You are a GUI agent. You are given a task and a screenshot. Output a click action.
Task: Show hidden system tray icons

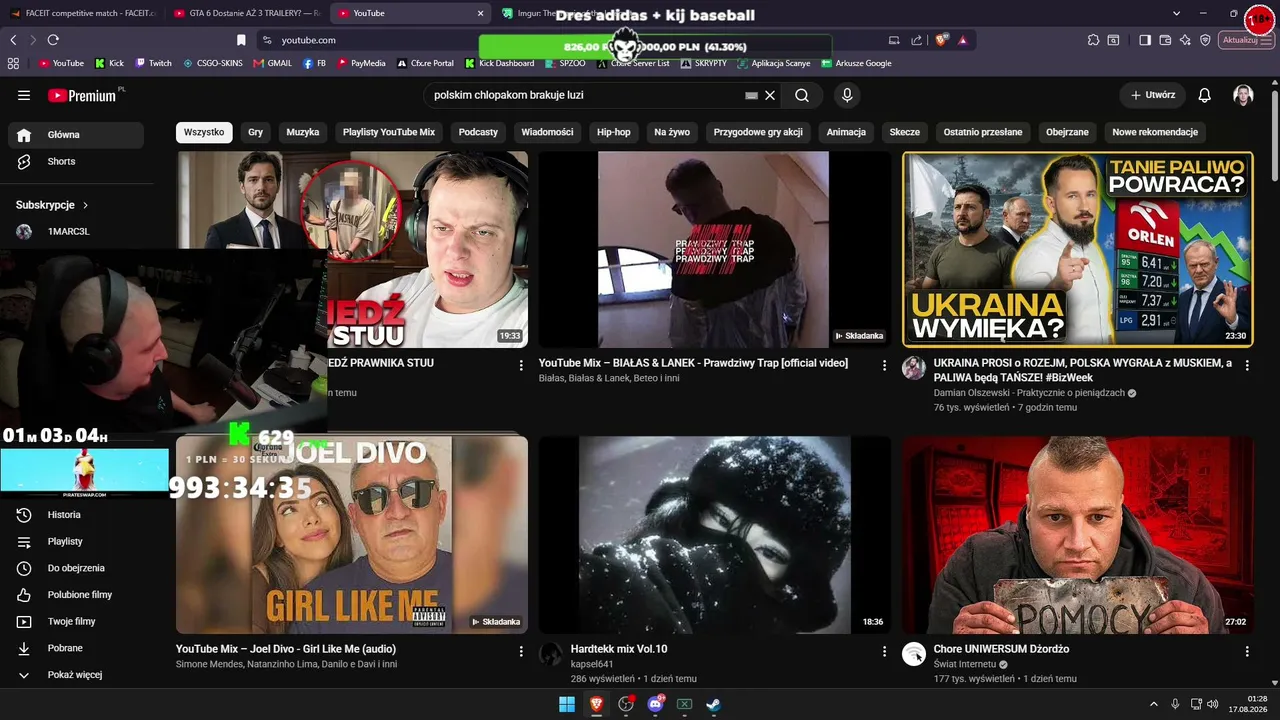[x=1153, y=704]
